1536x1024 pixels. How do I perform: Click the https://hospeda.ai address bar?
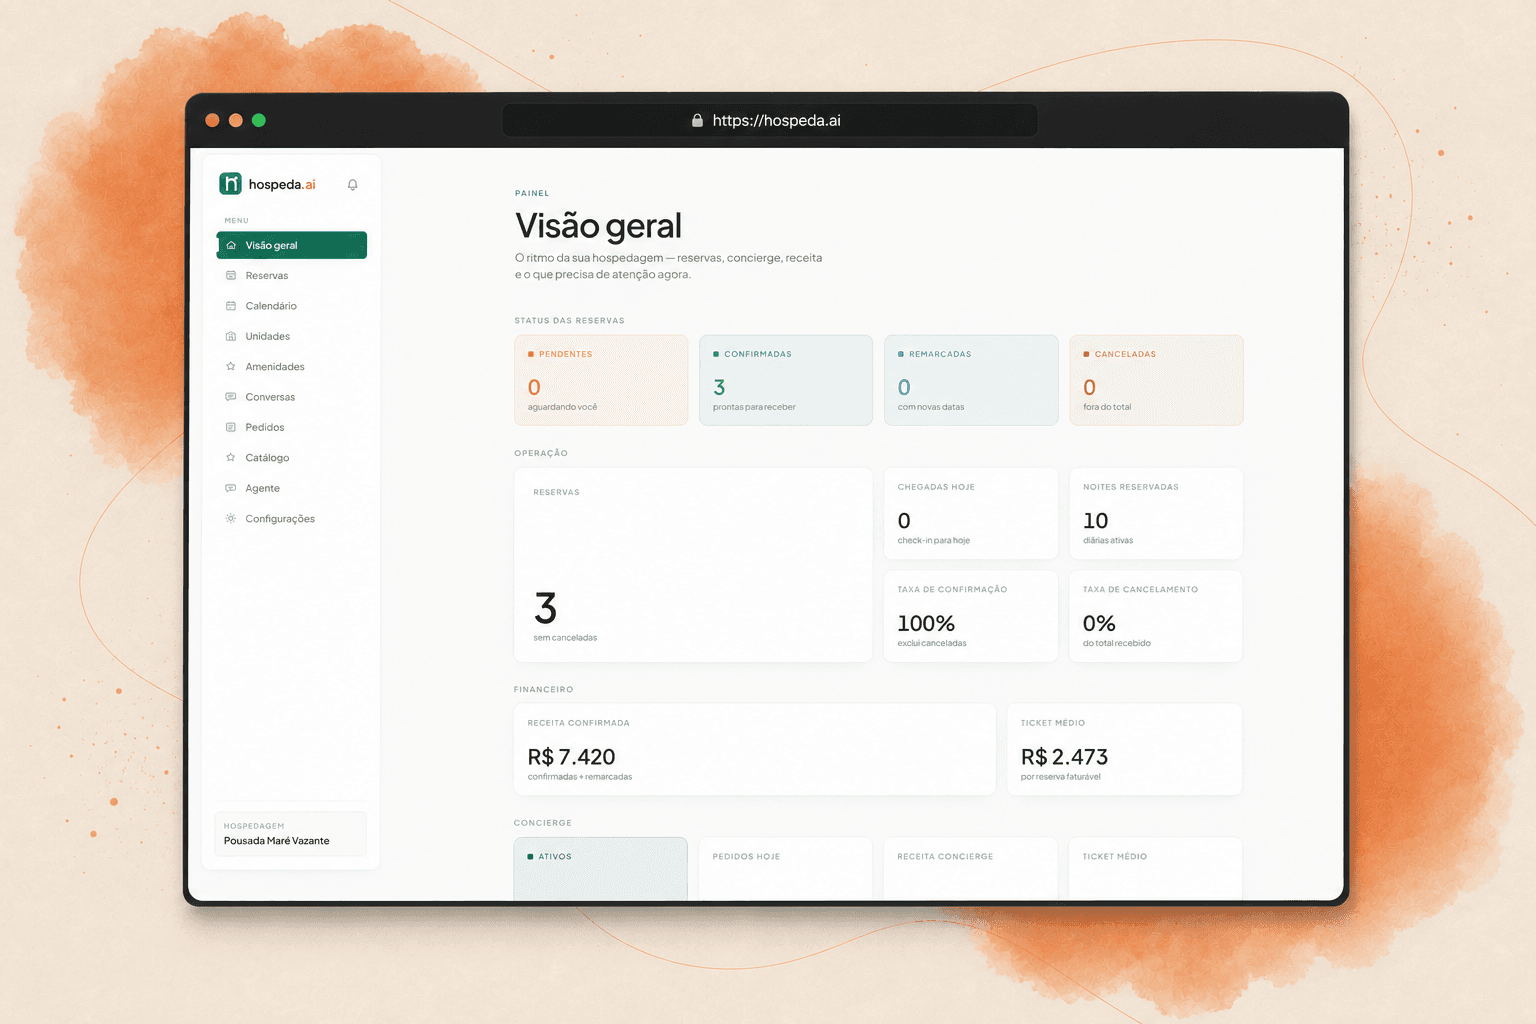(770, 120)
